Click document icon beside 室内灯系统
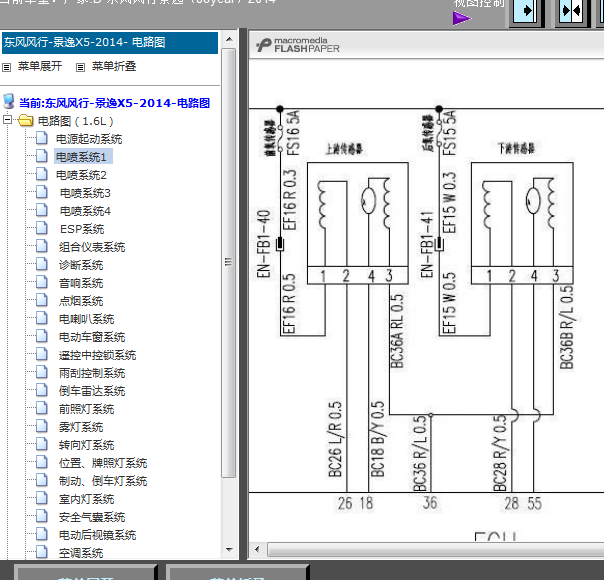This screenshot has height=580, width=604. pos(42,498)
